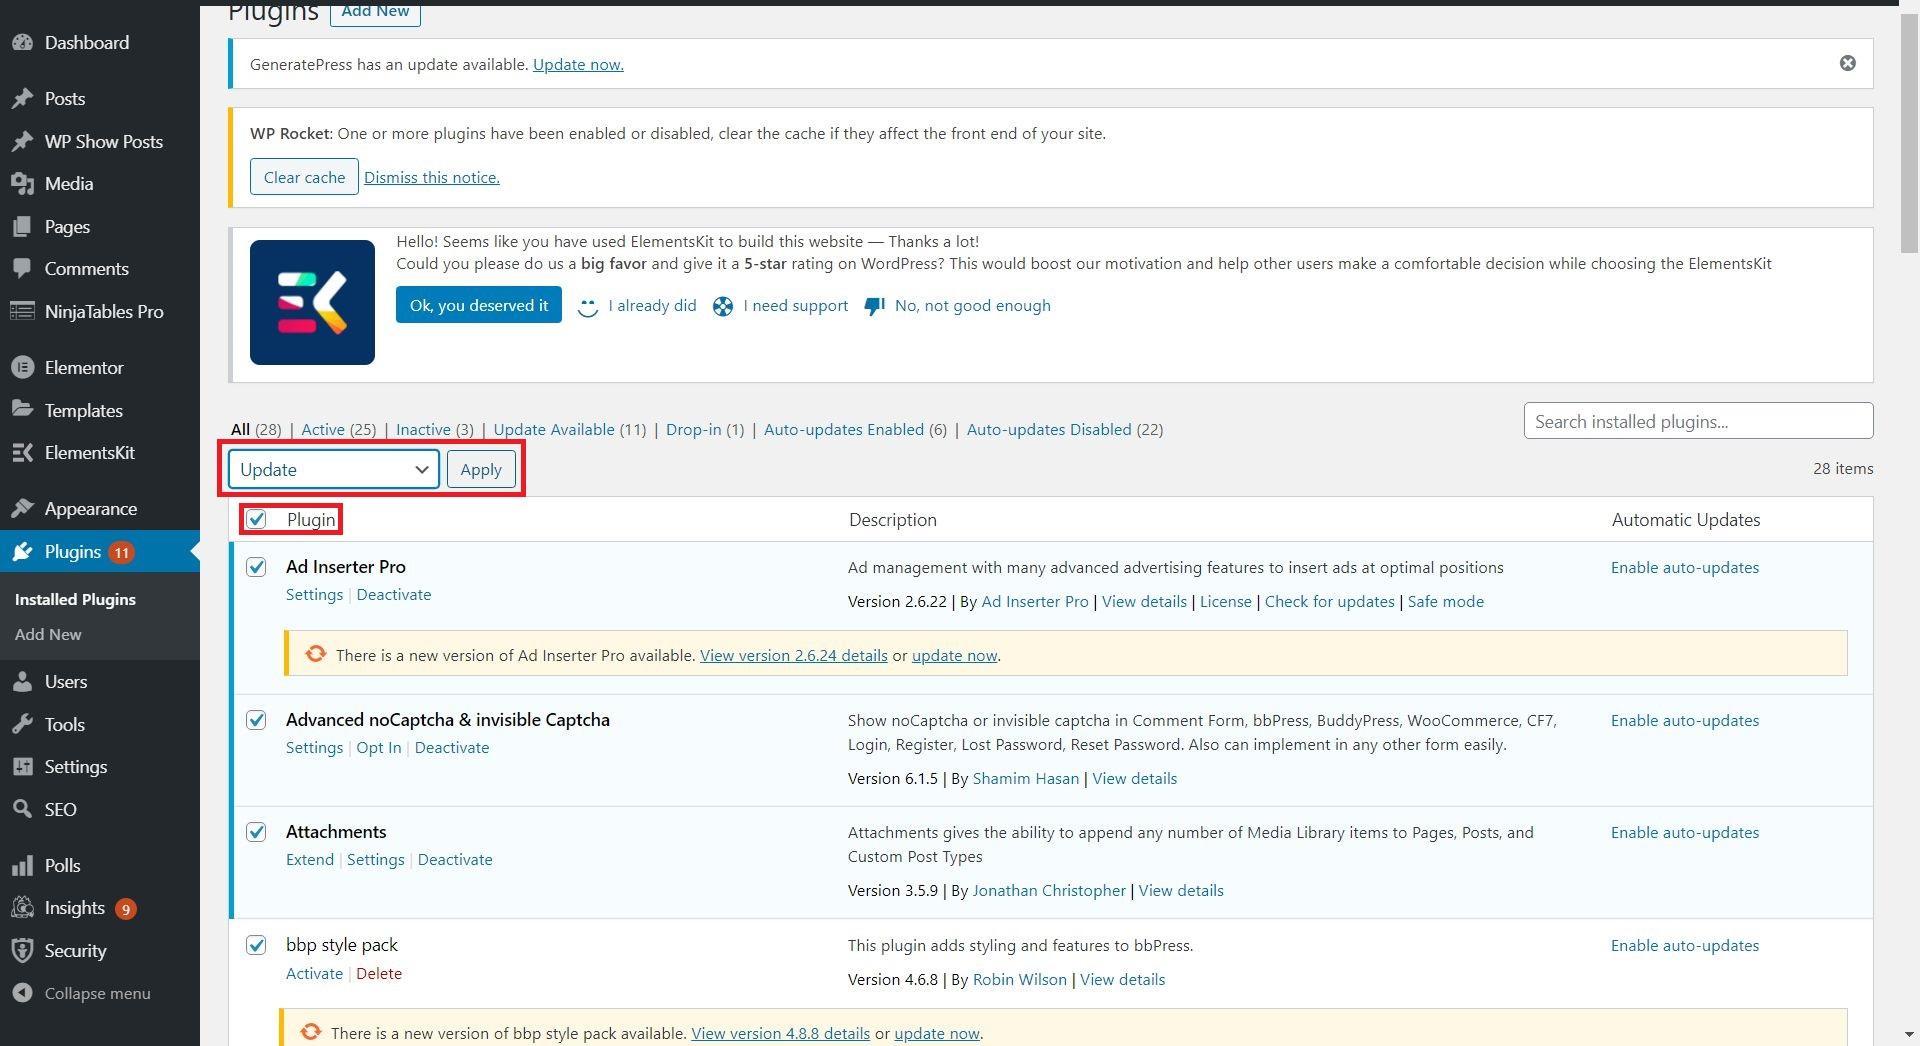Image resolution: width=1920 pixels, height=1046 pixels.
Task: Click the Insights icon in sidebar
Action: click(22, 908)
